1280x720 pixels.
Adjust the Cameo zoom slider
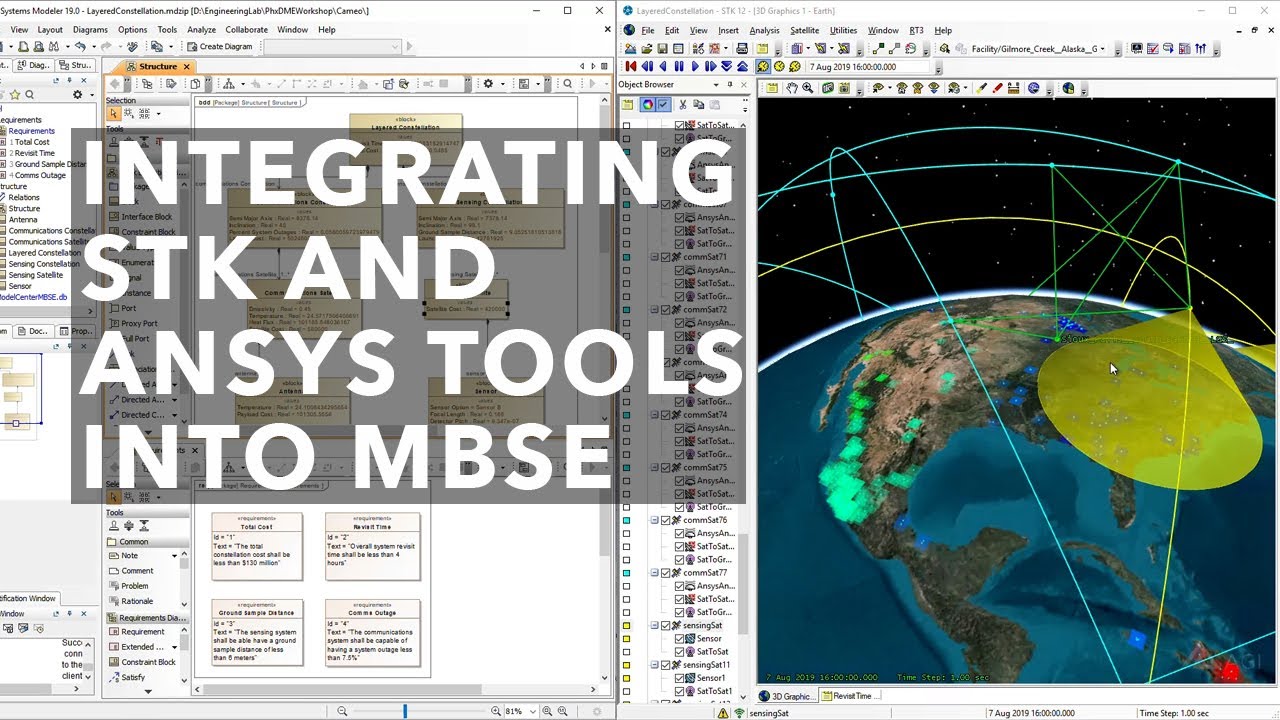pyautogui.click(x=405, y=711)
